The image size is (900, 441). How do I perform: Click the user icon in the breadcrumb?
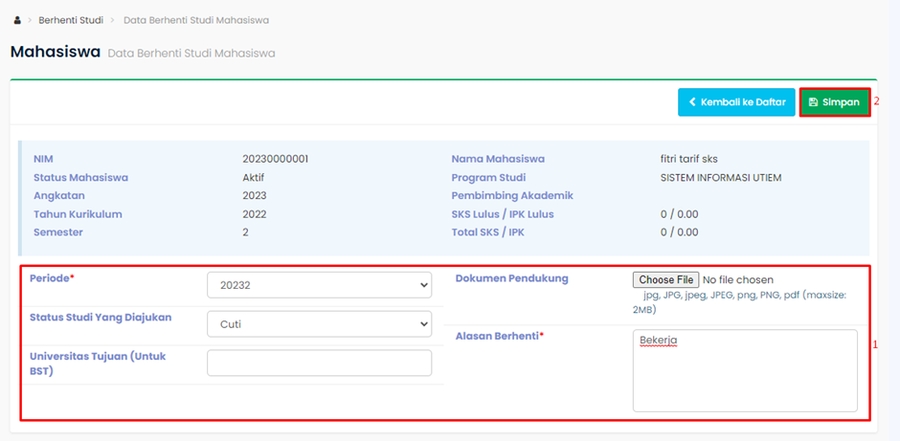(x=18, y=20)
